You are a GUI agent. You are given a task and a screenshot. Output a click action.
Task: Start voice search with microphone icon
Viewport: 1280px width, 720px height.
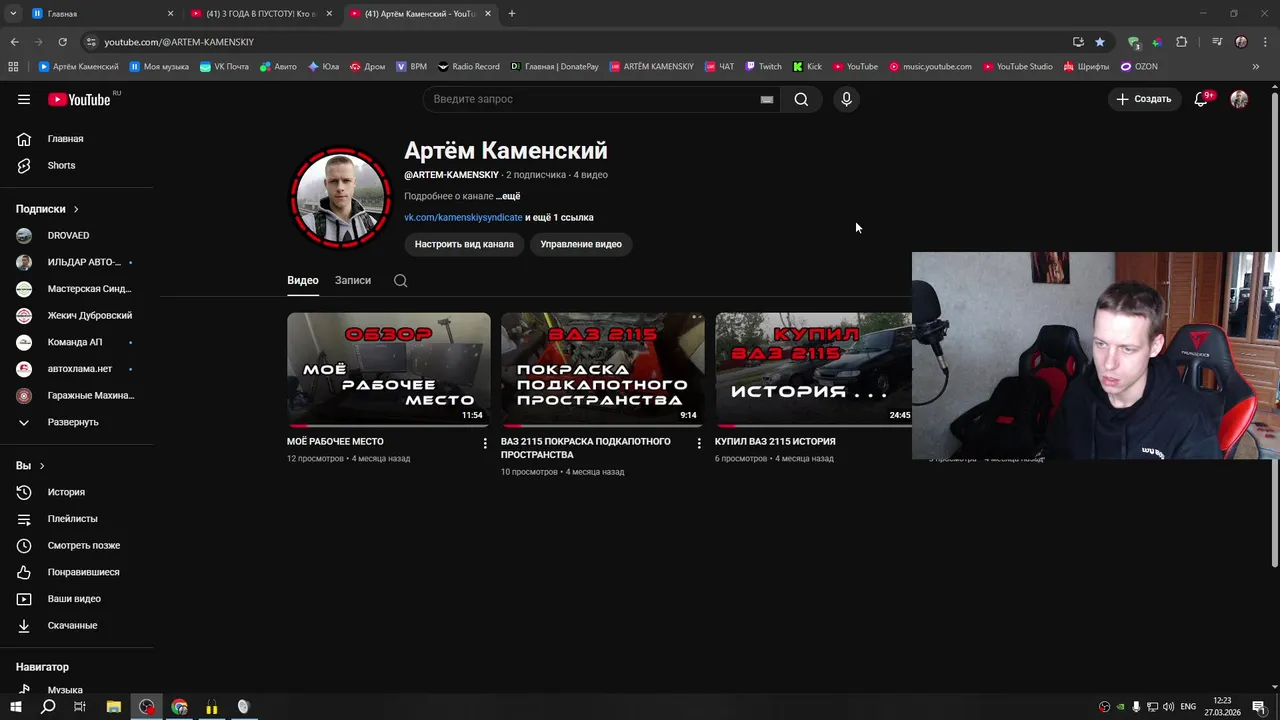(x=846, y=99)
